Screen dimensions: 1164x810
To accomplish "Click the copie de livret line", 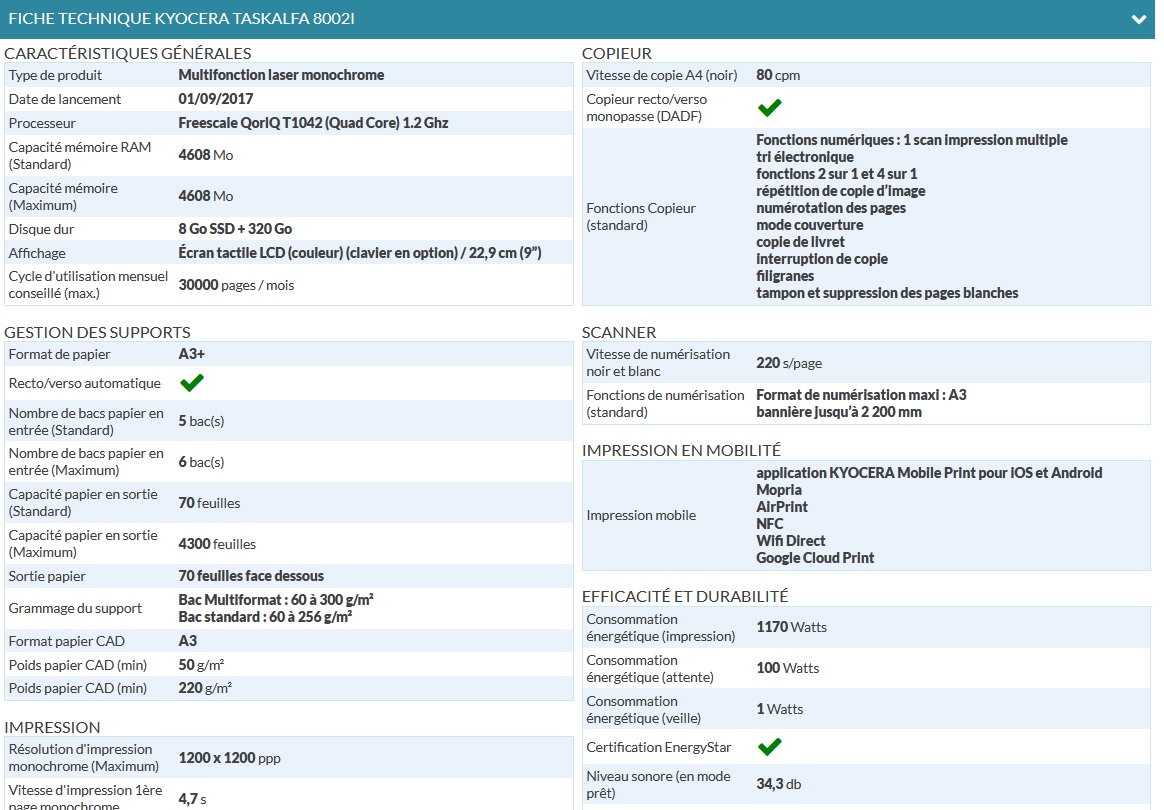I will [800, 242].
